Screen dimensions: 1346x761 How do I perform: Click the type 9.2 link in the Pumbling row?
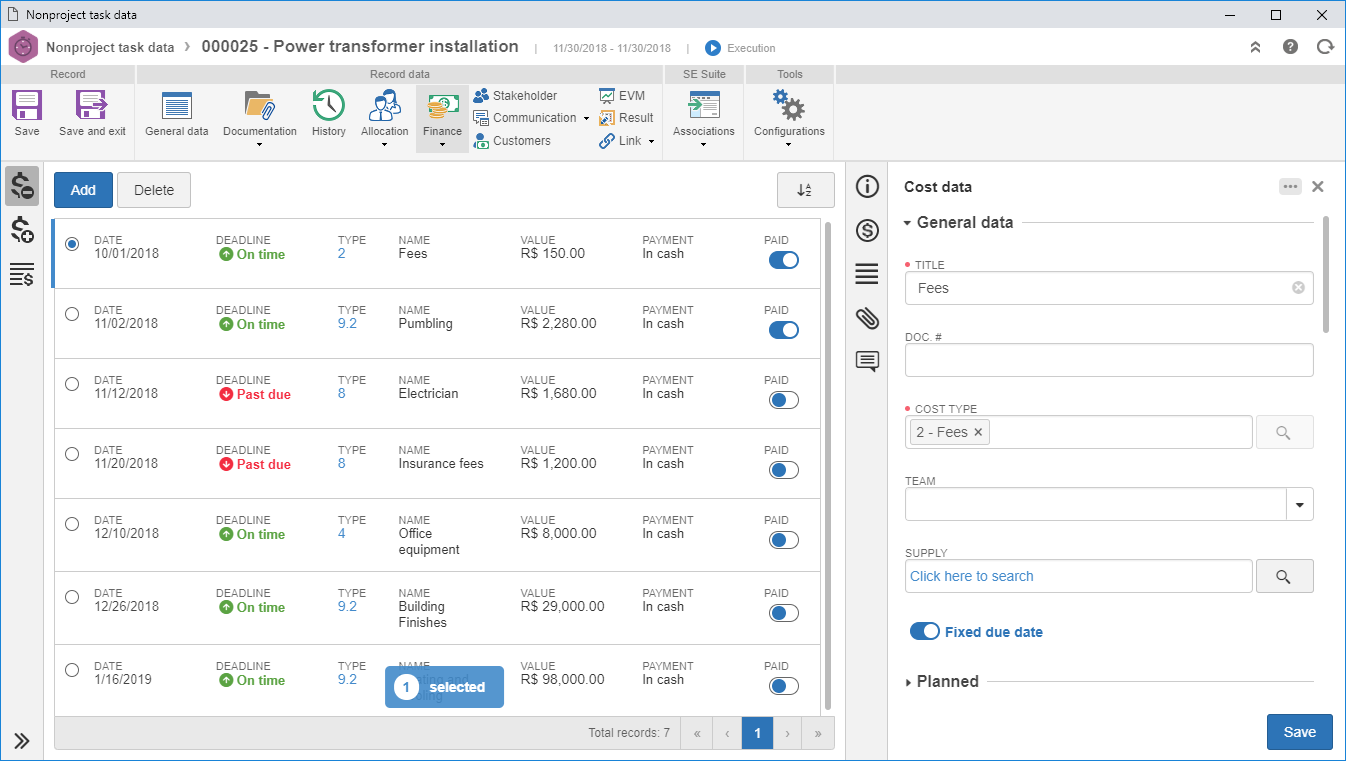[347, 324]
